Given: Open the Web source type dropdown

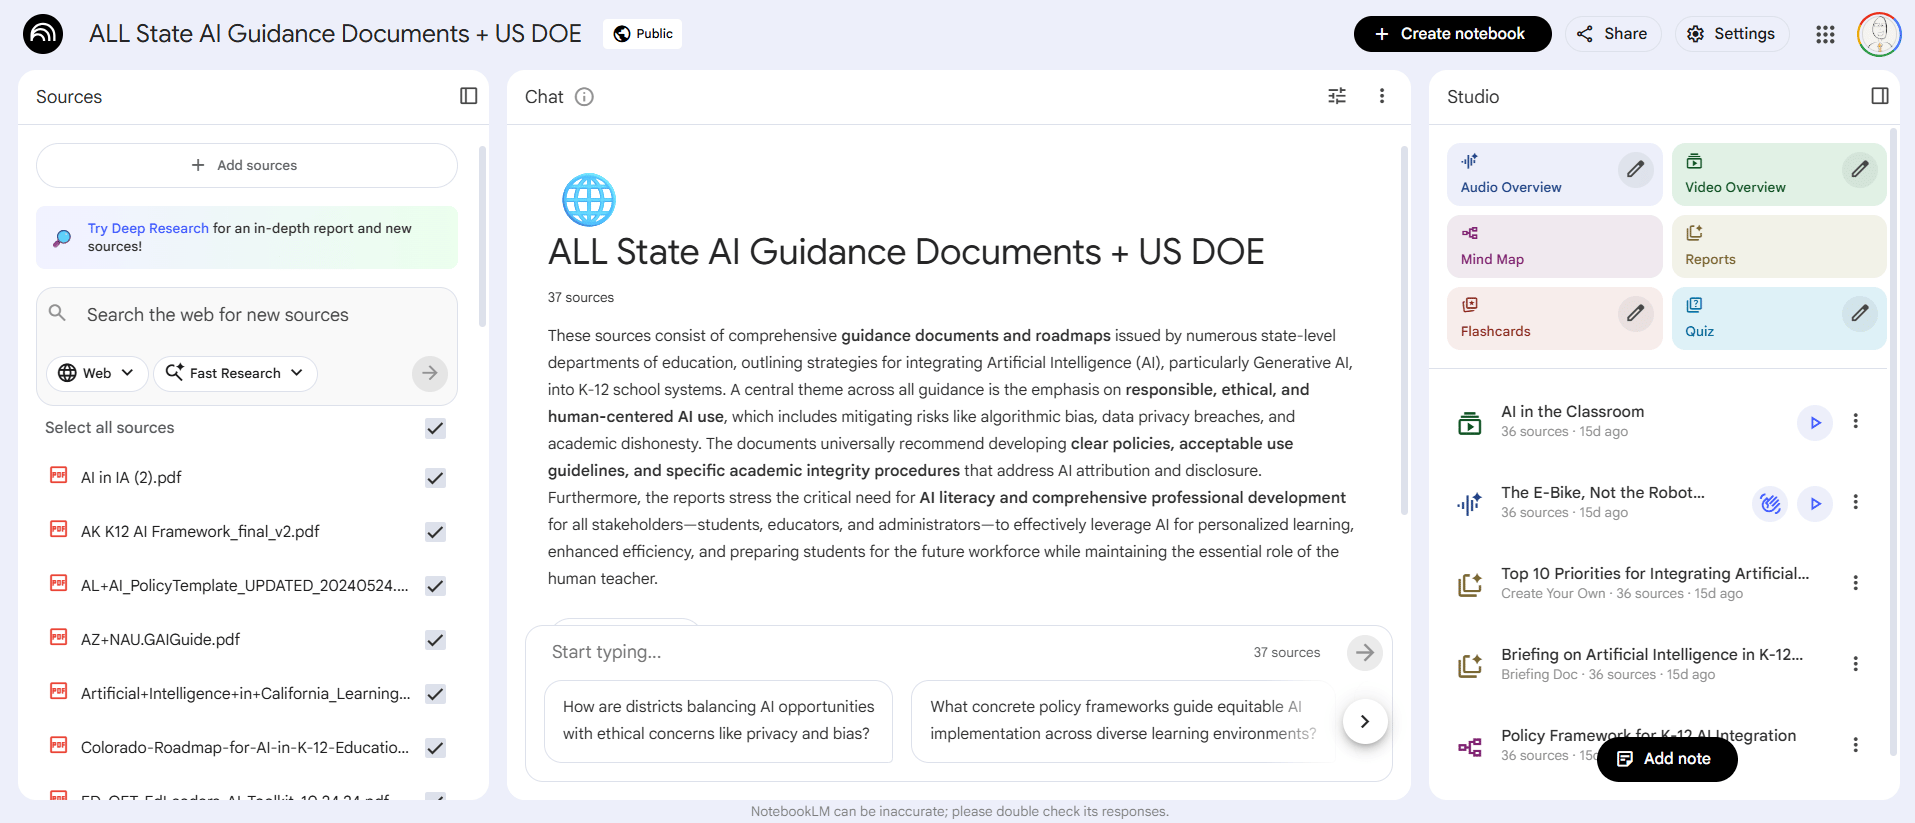Looking at the screenshot, I should (97, 373).
